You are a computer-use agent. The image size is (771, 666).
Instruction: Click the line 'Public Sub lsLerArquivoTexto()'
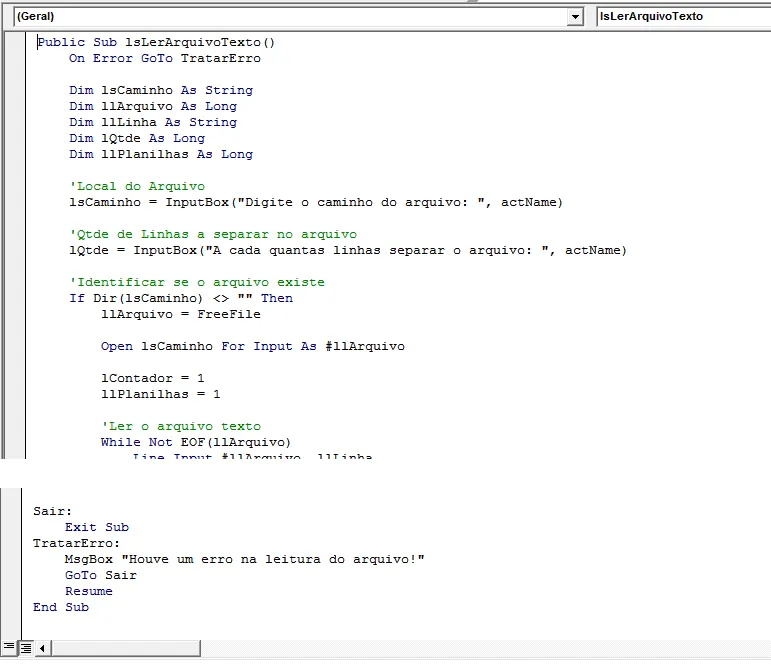(156, 42)
